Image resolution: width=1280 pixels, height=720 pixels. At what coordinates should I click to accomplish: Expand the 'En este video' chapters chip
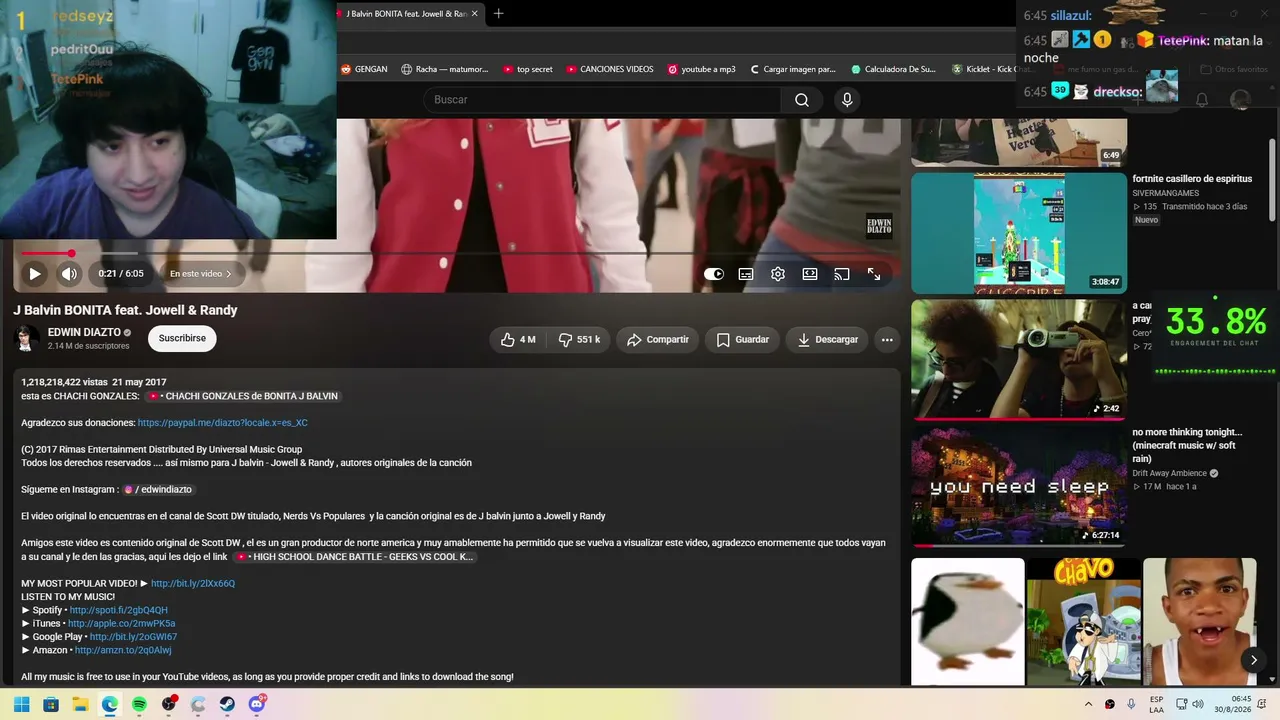(201, 274)
